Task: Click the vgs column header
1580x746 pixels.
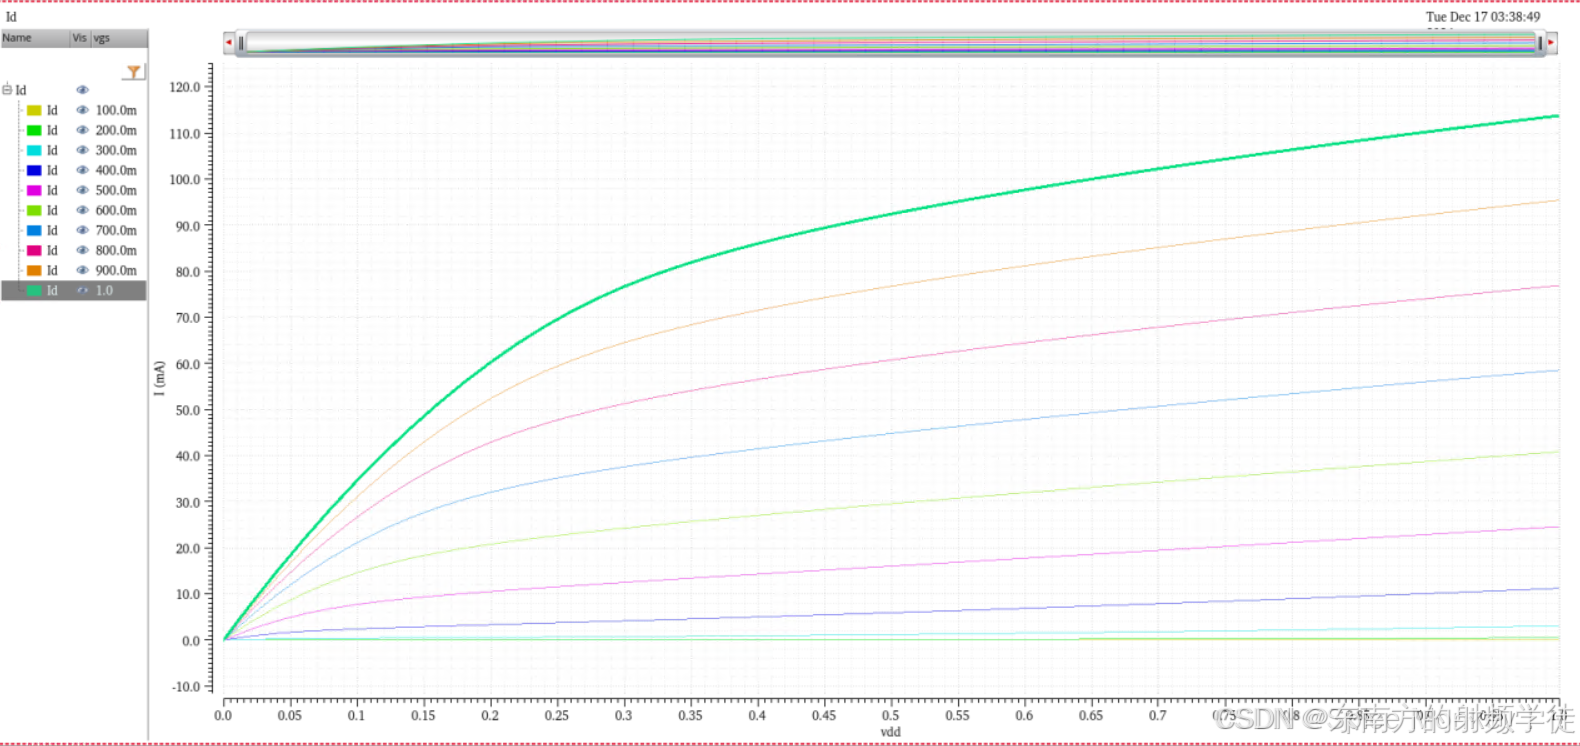Action: tap(119, 38)
